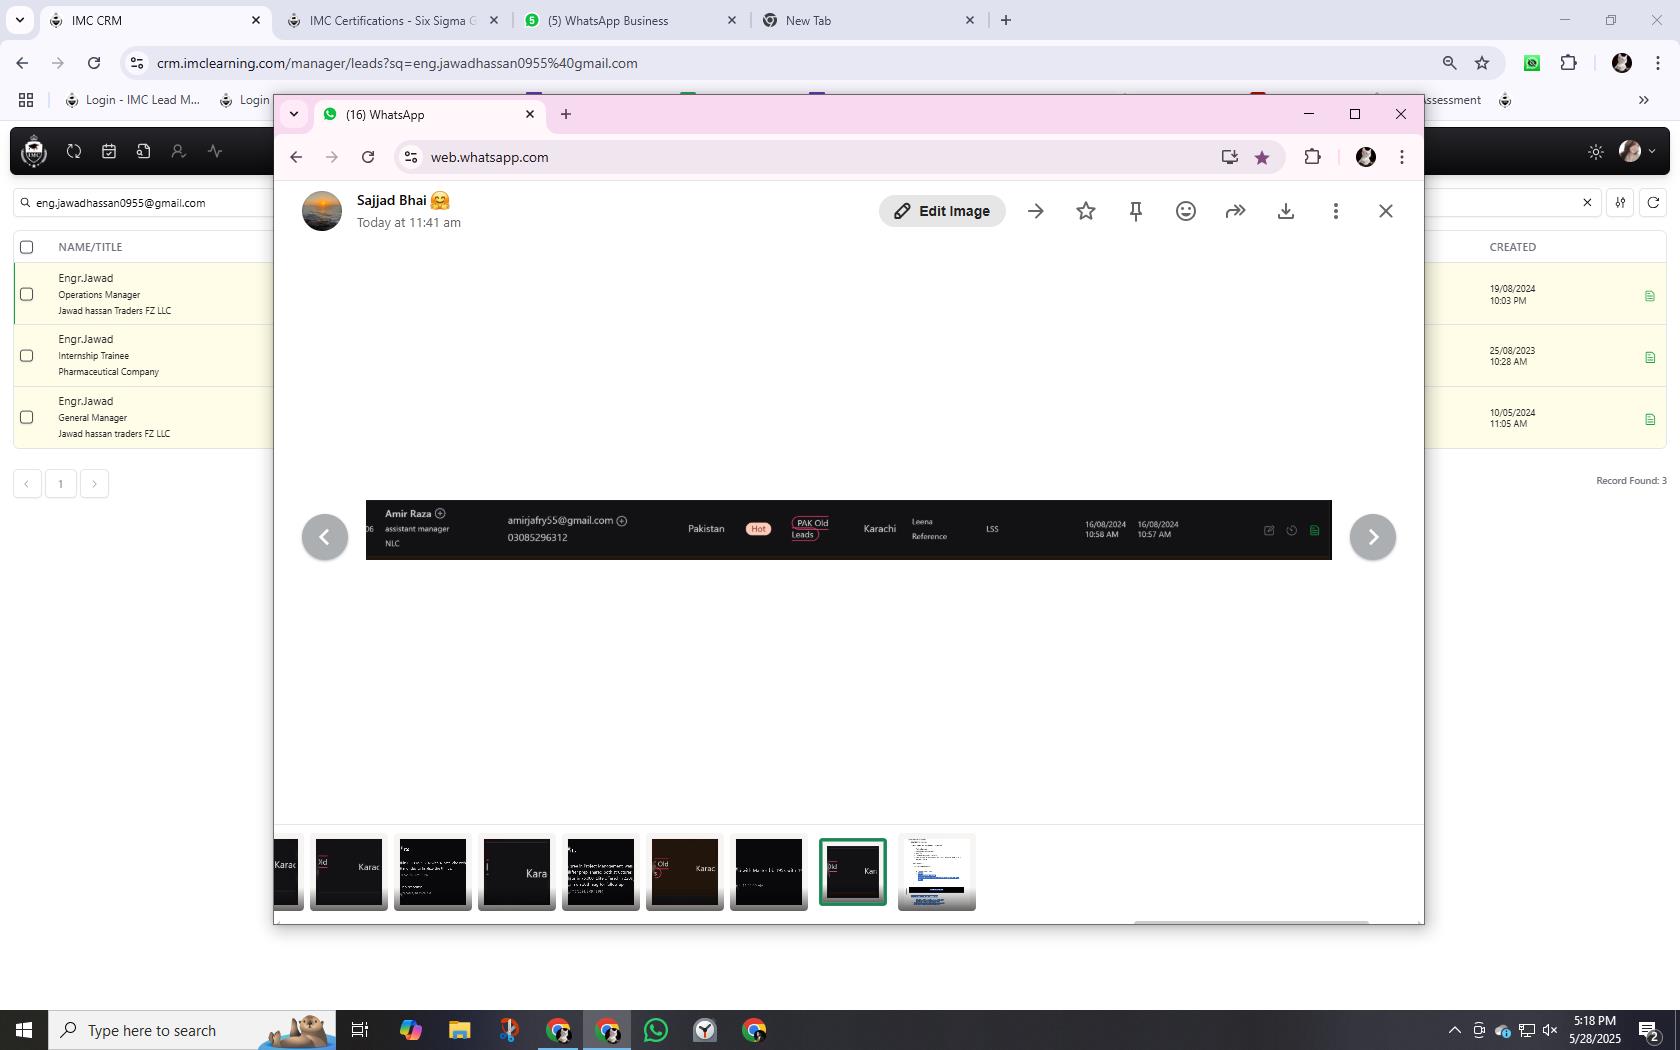Bookmark star in WhatsApp address bar
The image size is (1680, 1050).
[x=1262, y=157]
